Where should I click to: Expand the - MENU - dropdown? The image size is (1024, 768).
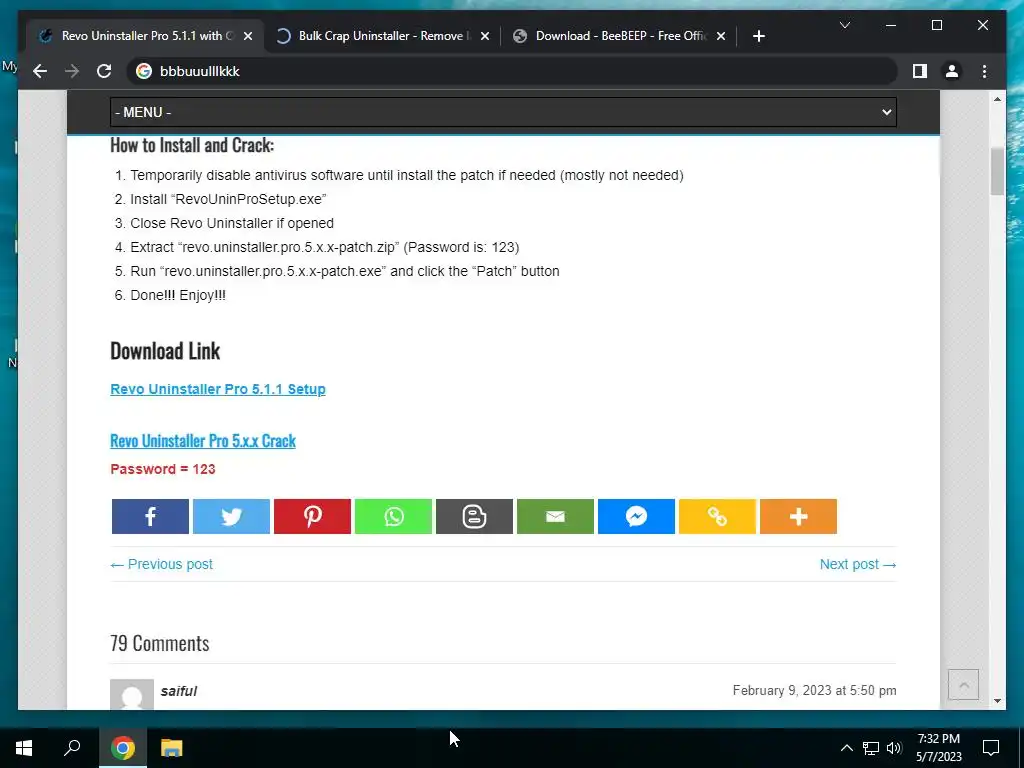[503, 112]
